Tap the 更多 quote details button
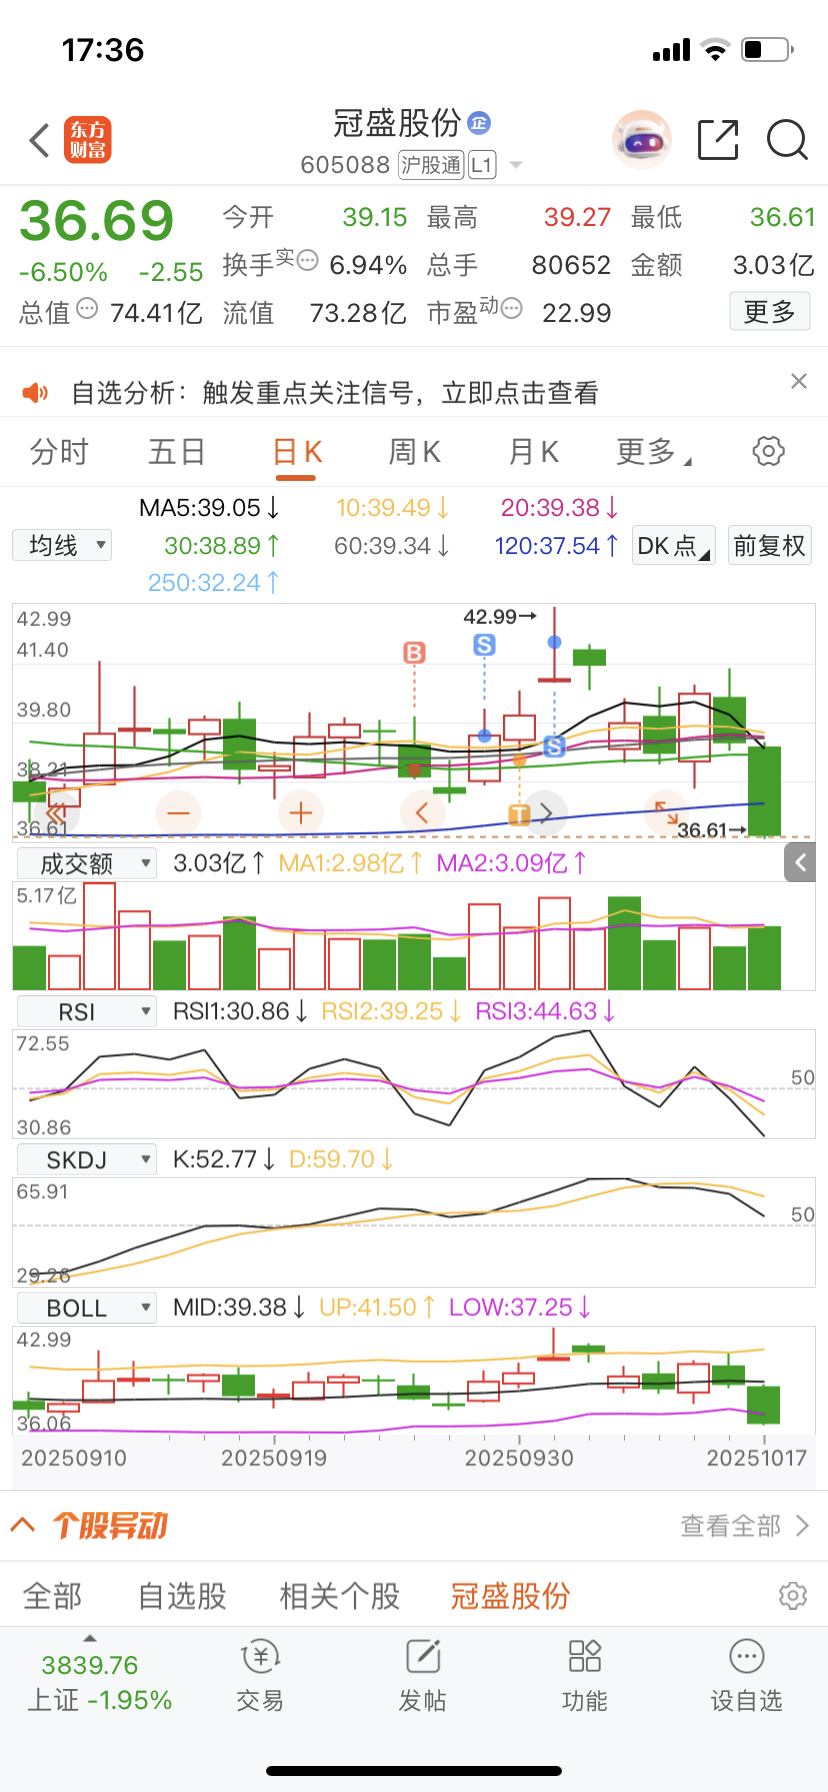The image size is (828, 1792). point(769,312)
